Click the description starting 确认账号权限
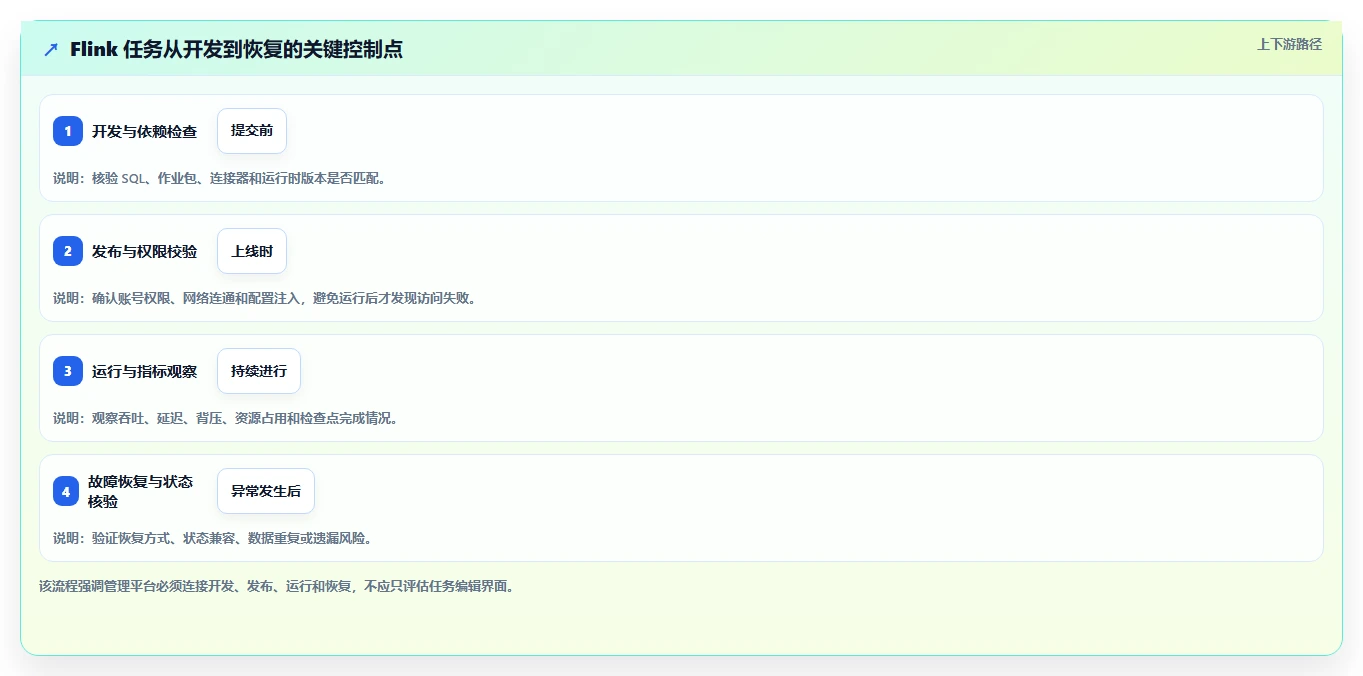1363x676 pixels. click(x=265, y=298)
